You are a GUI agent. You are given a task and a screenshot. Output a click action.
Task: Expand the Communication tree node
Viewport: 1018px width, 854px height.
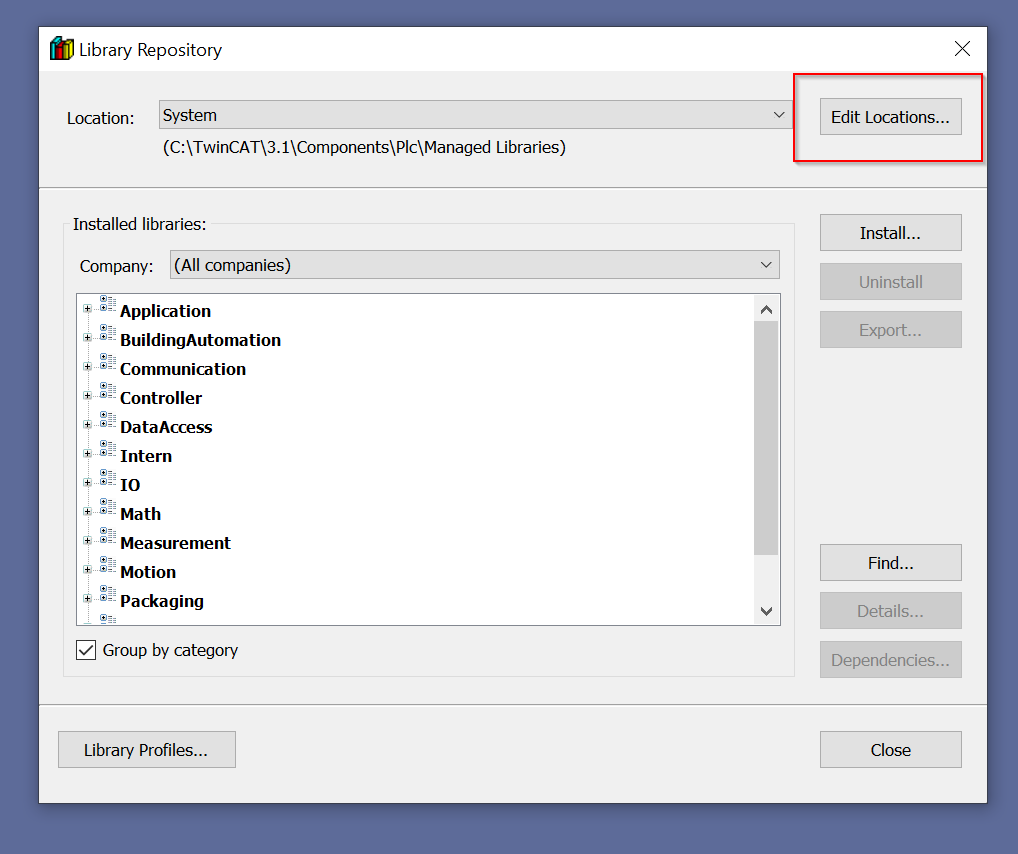click(x=88, y=367)
